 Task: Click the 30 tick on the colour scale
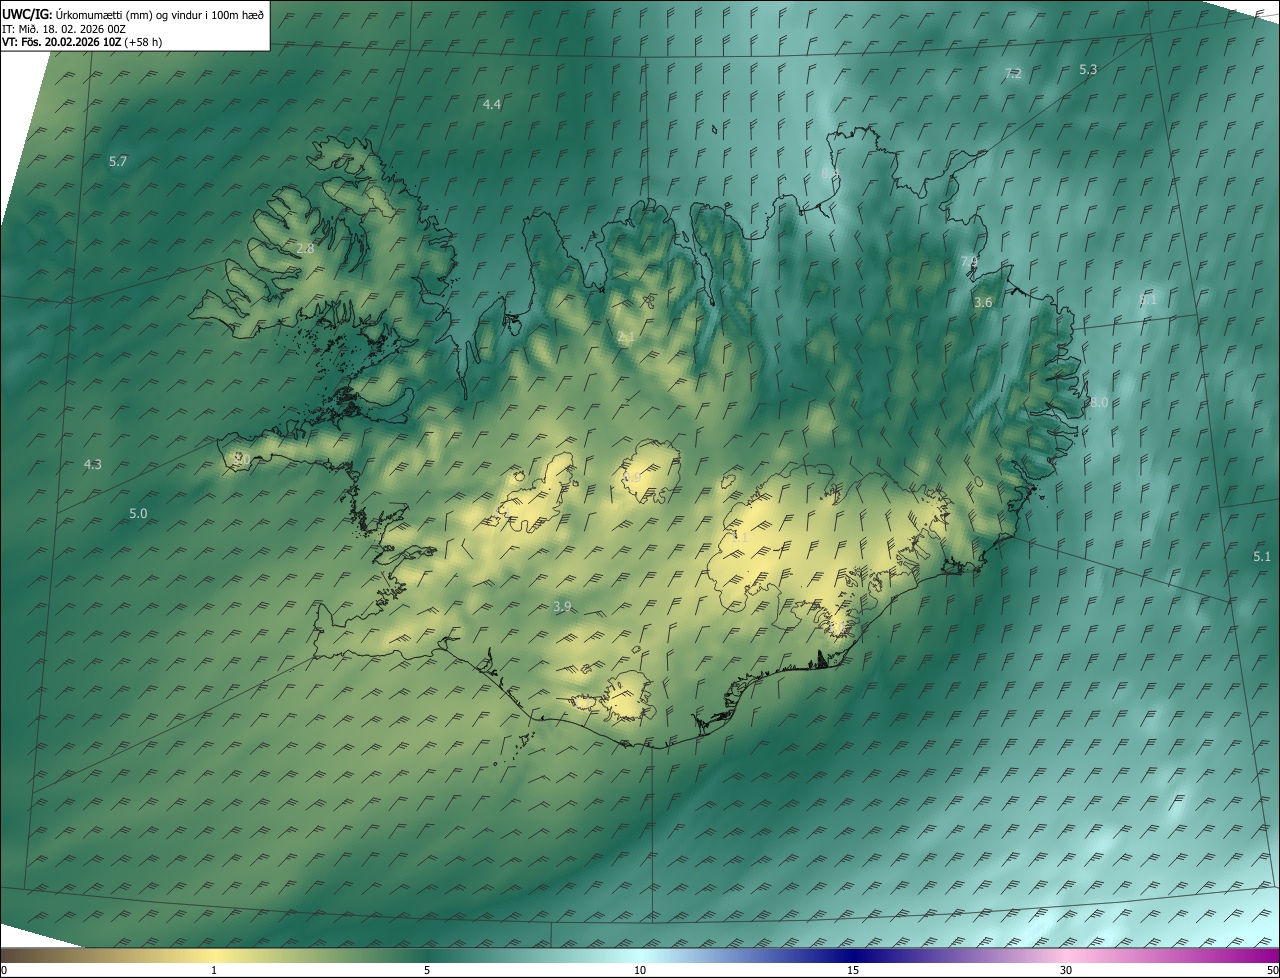click(1066, 970)
